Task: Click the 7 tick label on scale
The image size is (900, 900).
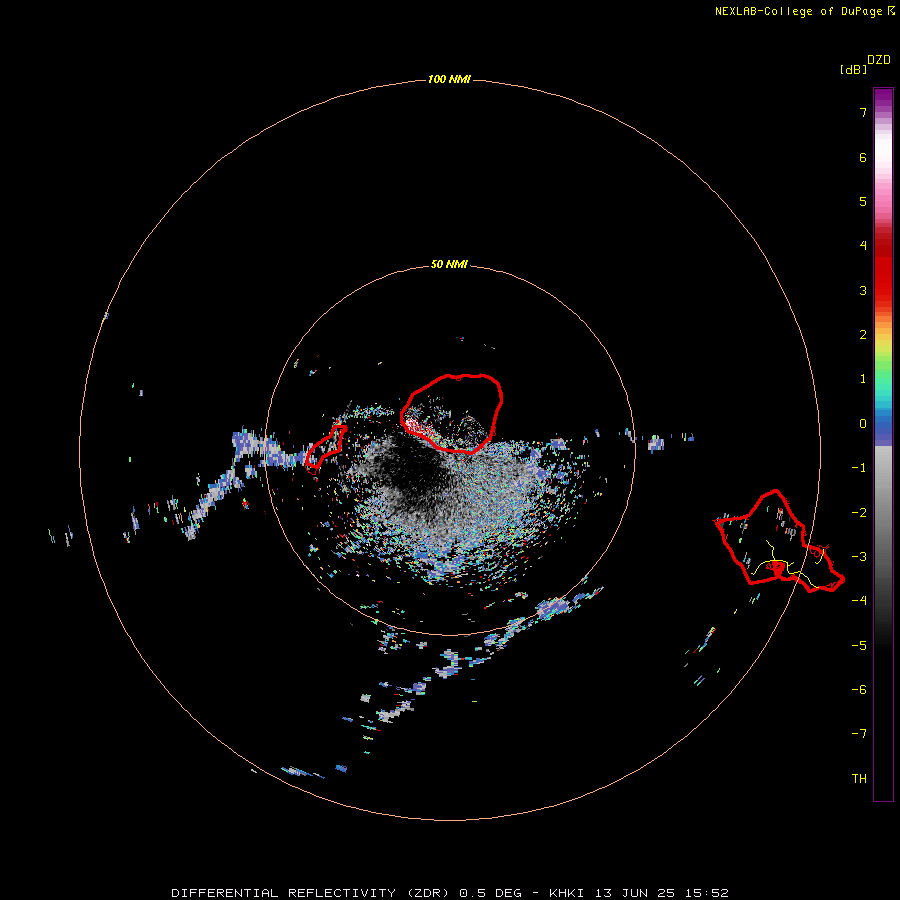Action: pos(863,112)
